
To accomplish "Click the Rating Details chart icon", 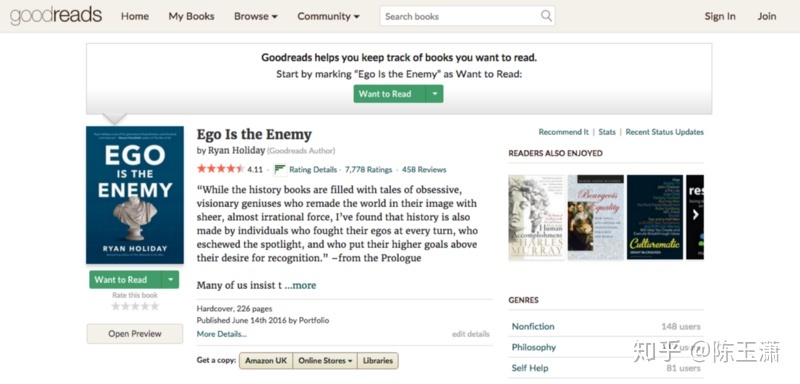I will (280, 170).
